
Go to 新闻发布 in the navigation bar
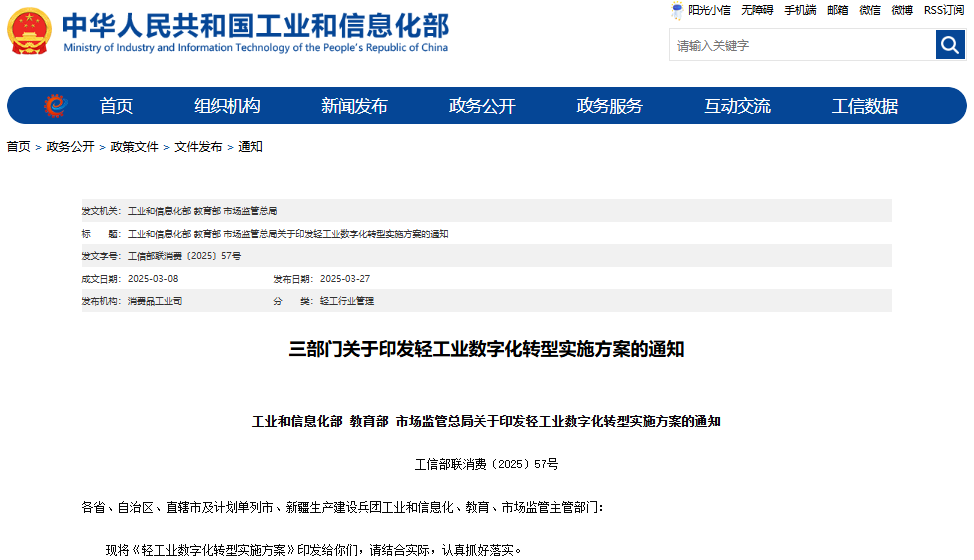tap(354, 106)
